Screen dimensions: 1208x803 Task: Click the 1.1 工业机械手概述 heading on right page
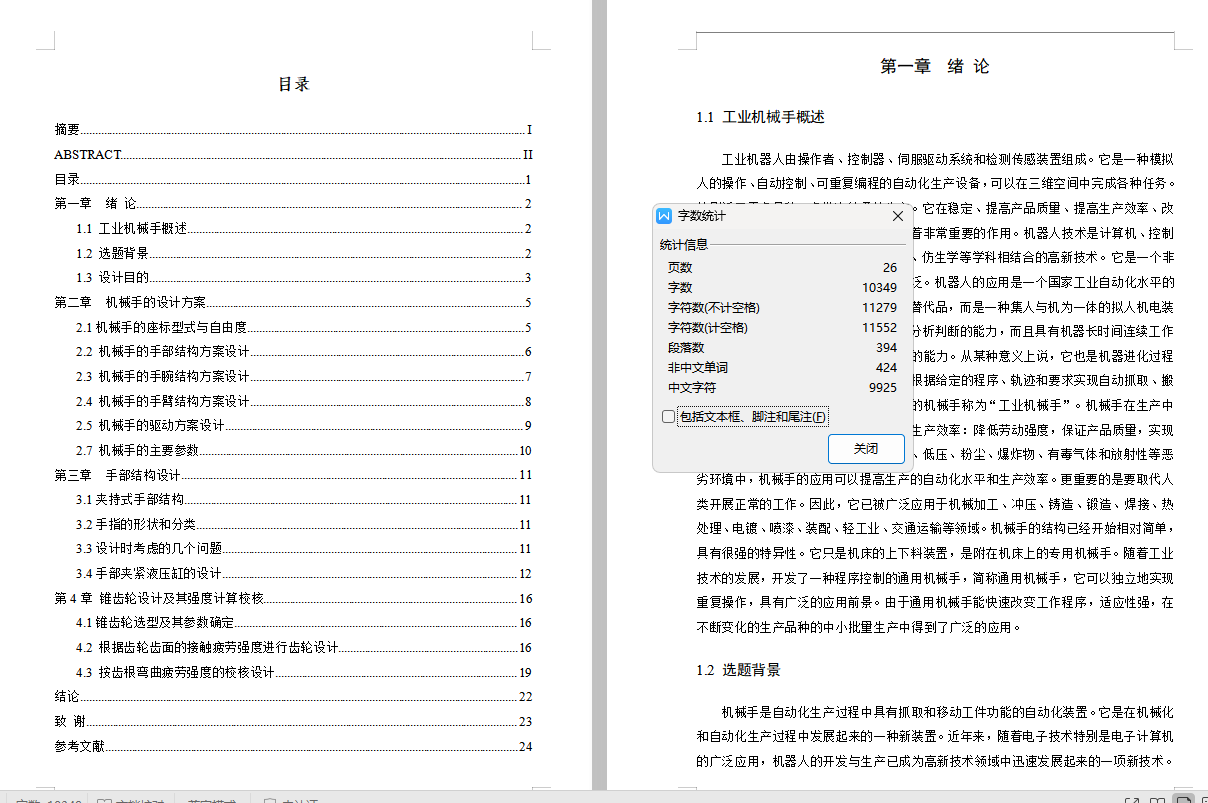tap(760, 118)
